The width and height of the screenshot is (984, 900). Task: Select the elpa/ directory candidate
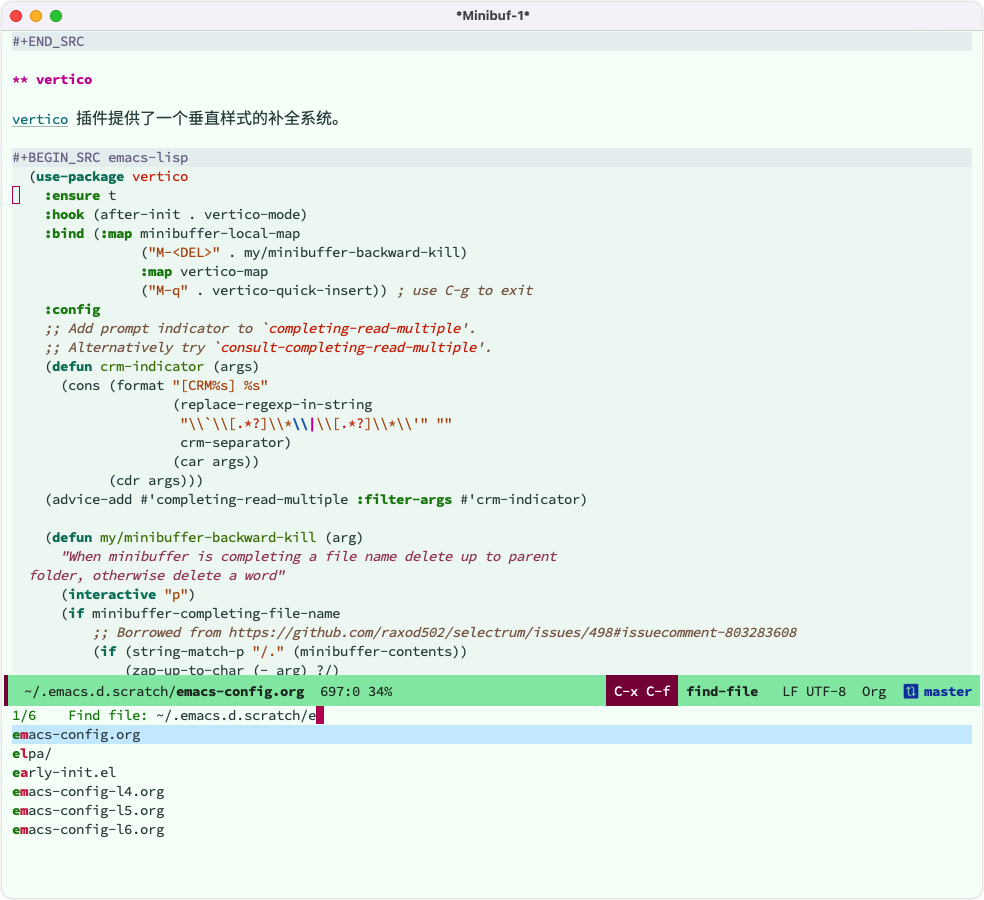[32, 754]
